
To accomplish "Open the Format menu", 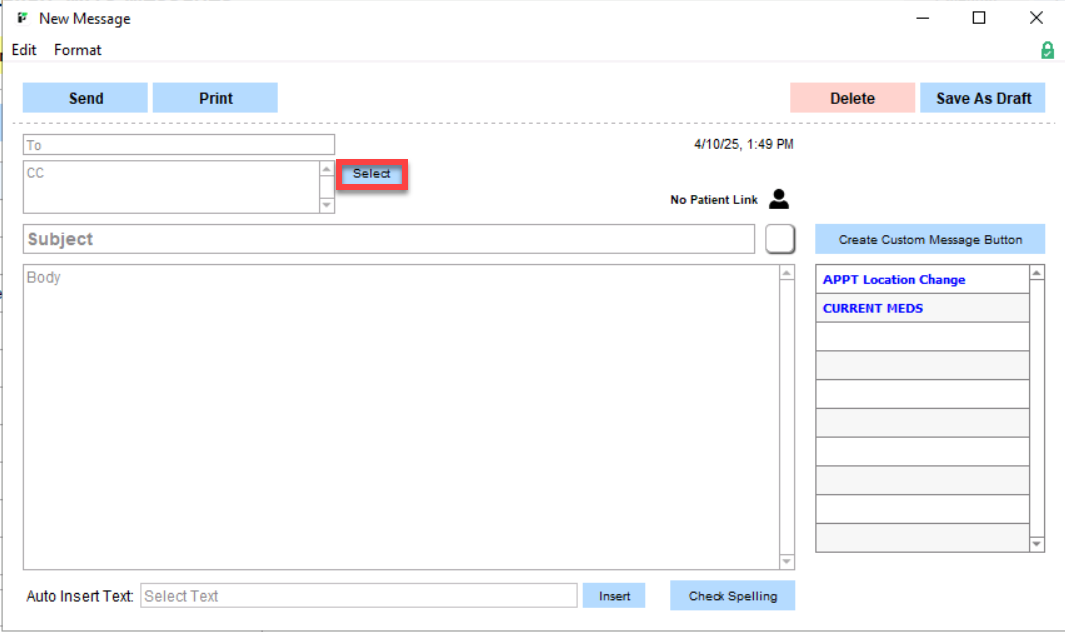I will [x=78, y=50].
